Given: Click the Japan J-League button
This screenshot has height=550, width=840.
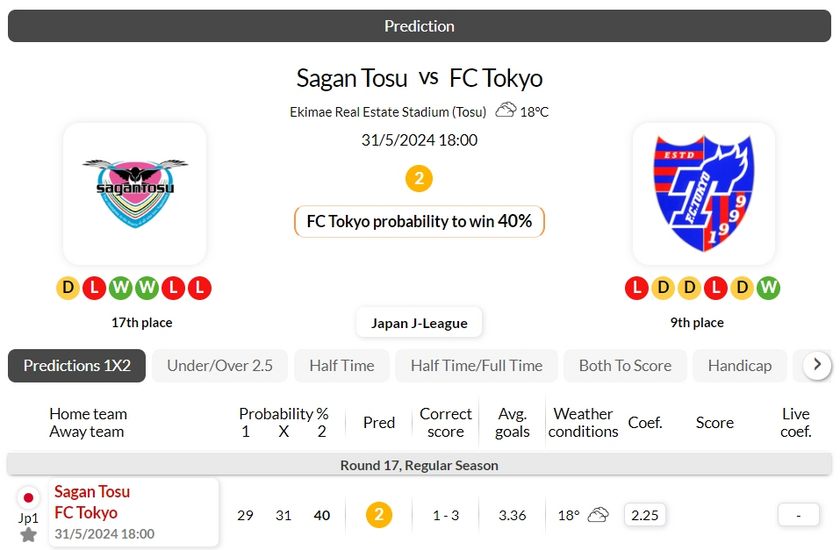Looking at the screenshot, I should point(420,323).
